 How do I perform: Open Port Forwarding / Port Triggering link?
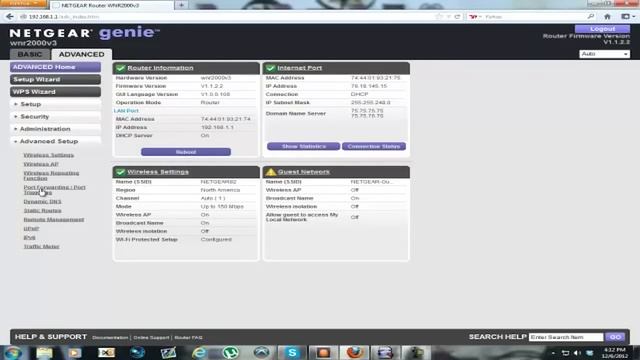click(54, 190)
